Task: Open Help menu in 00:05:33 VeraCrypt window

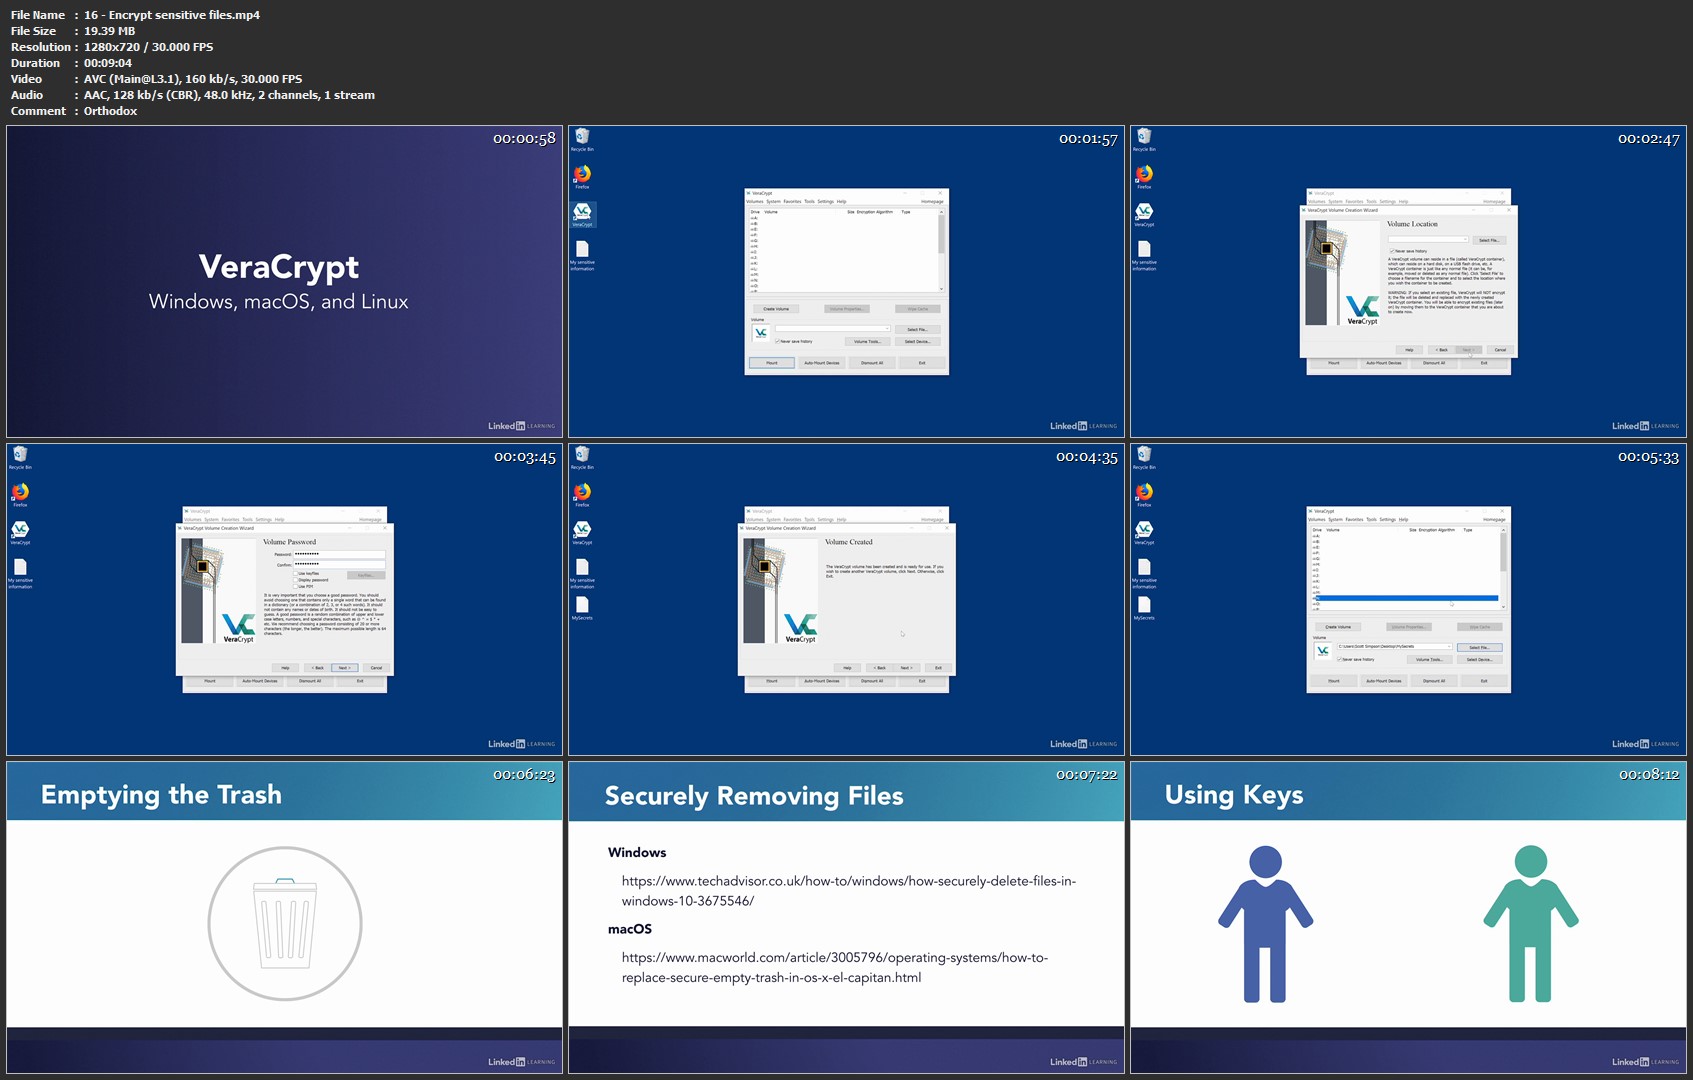Action: click(x=1403, y=519)
